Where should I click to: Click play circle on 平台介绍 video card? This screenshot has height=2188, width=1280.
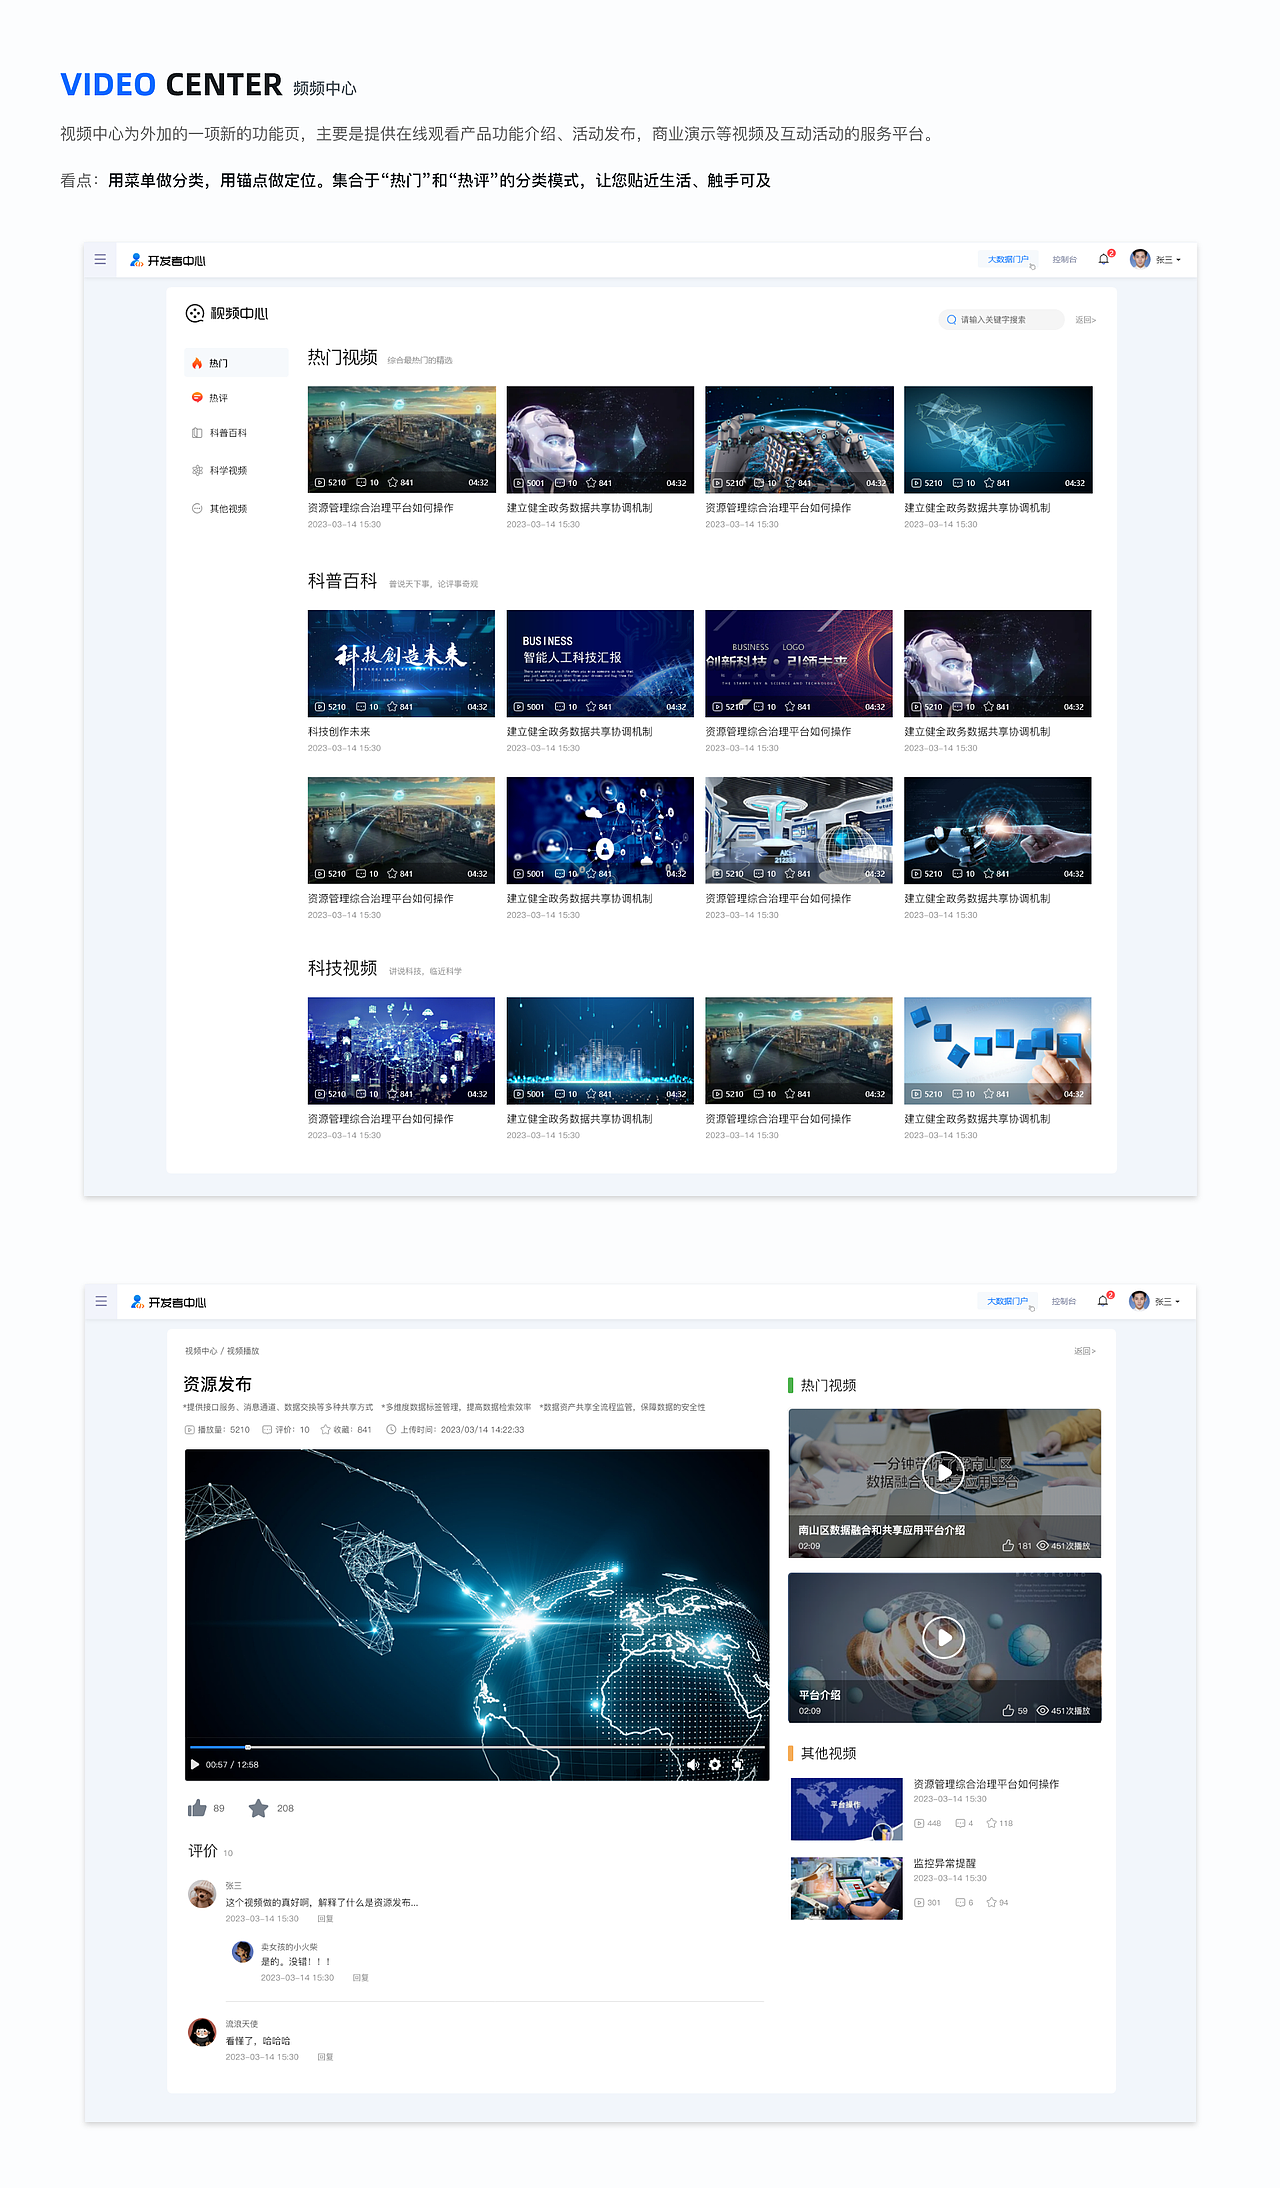pos(944,1637)
